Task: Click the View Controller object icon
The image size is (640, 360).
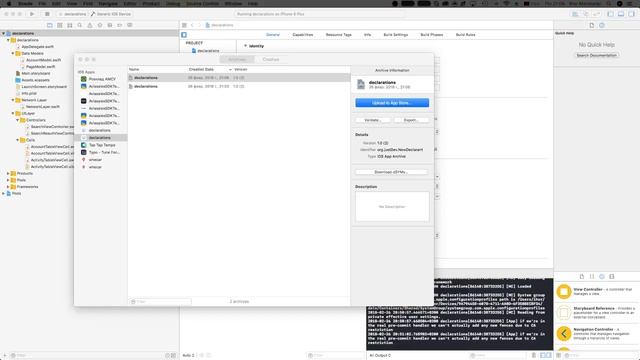Action: click(x=564, y=292)
